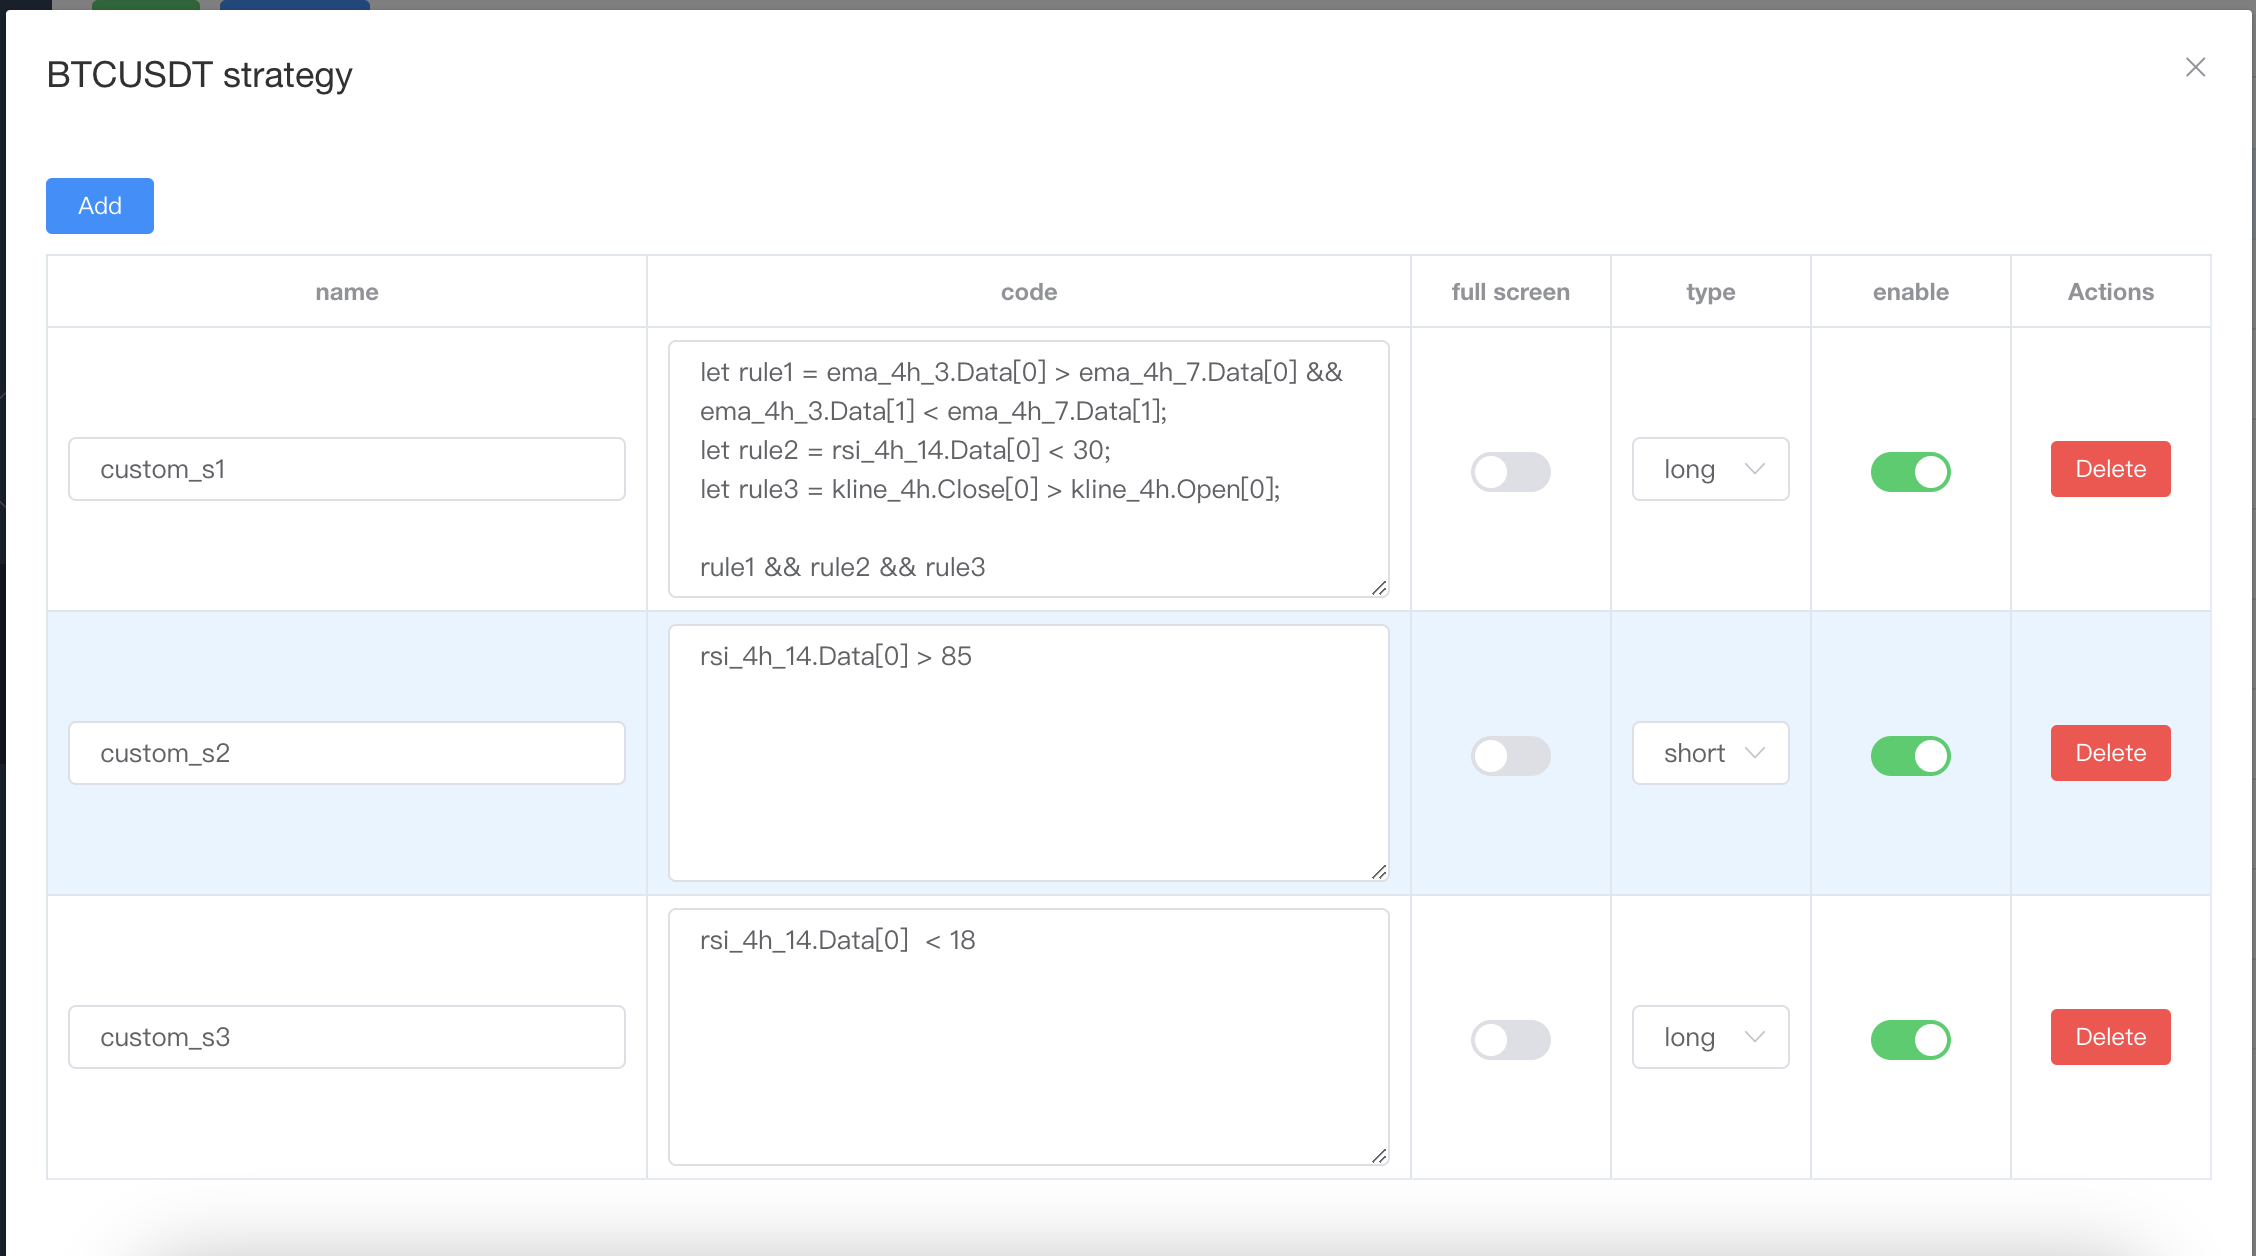Disable the custom_s2 strategy enable switch
The height and width of the screenshot is (1256, 2256).
point(1910,756)
